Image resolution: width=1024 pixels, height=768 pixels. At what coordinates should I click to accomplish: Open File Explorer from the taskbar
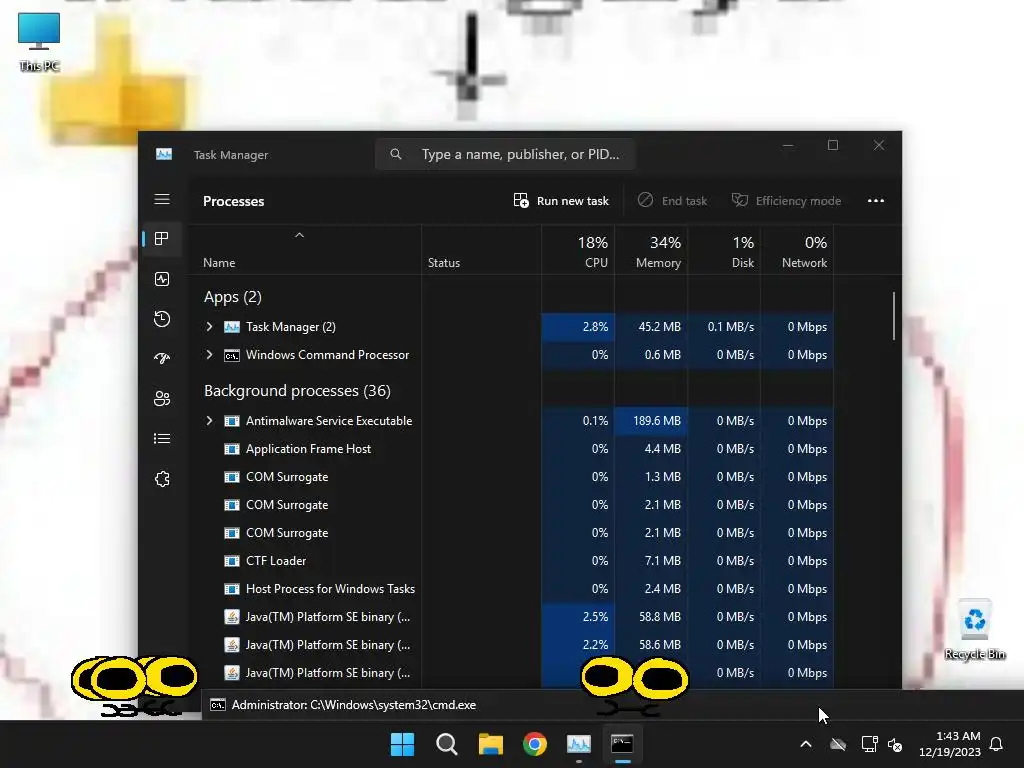tap(490, 744)
